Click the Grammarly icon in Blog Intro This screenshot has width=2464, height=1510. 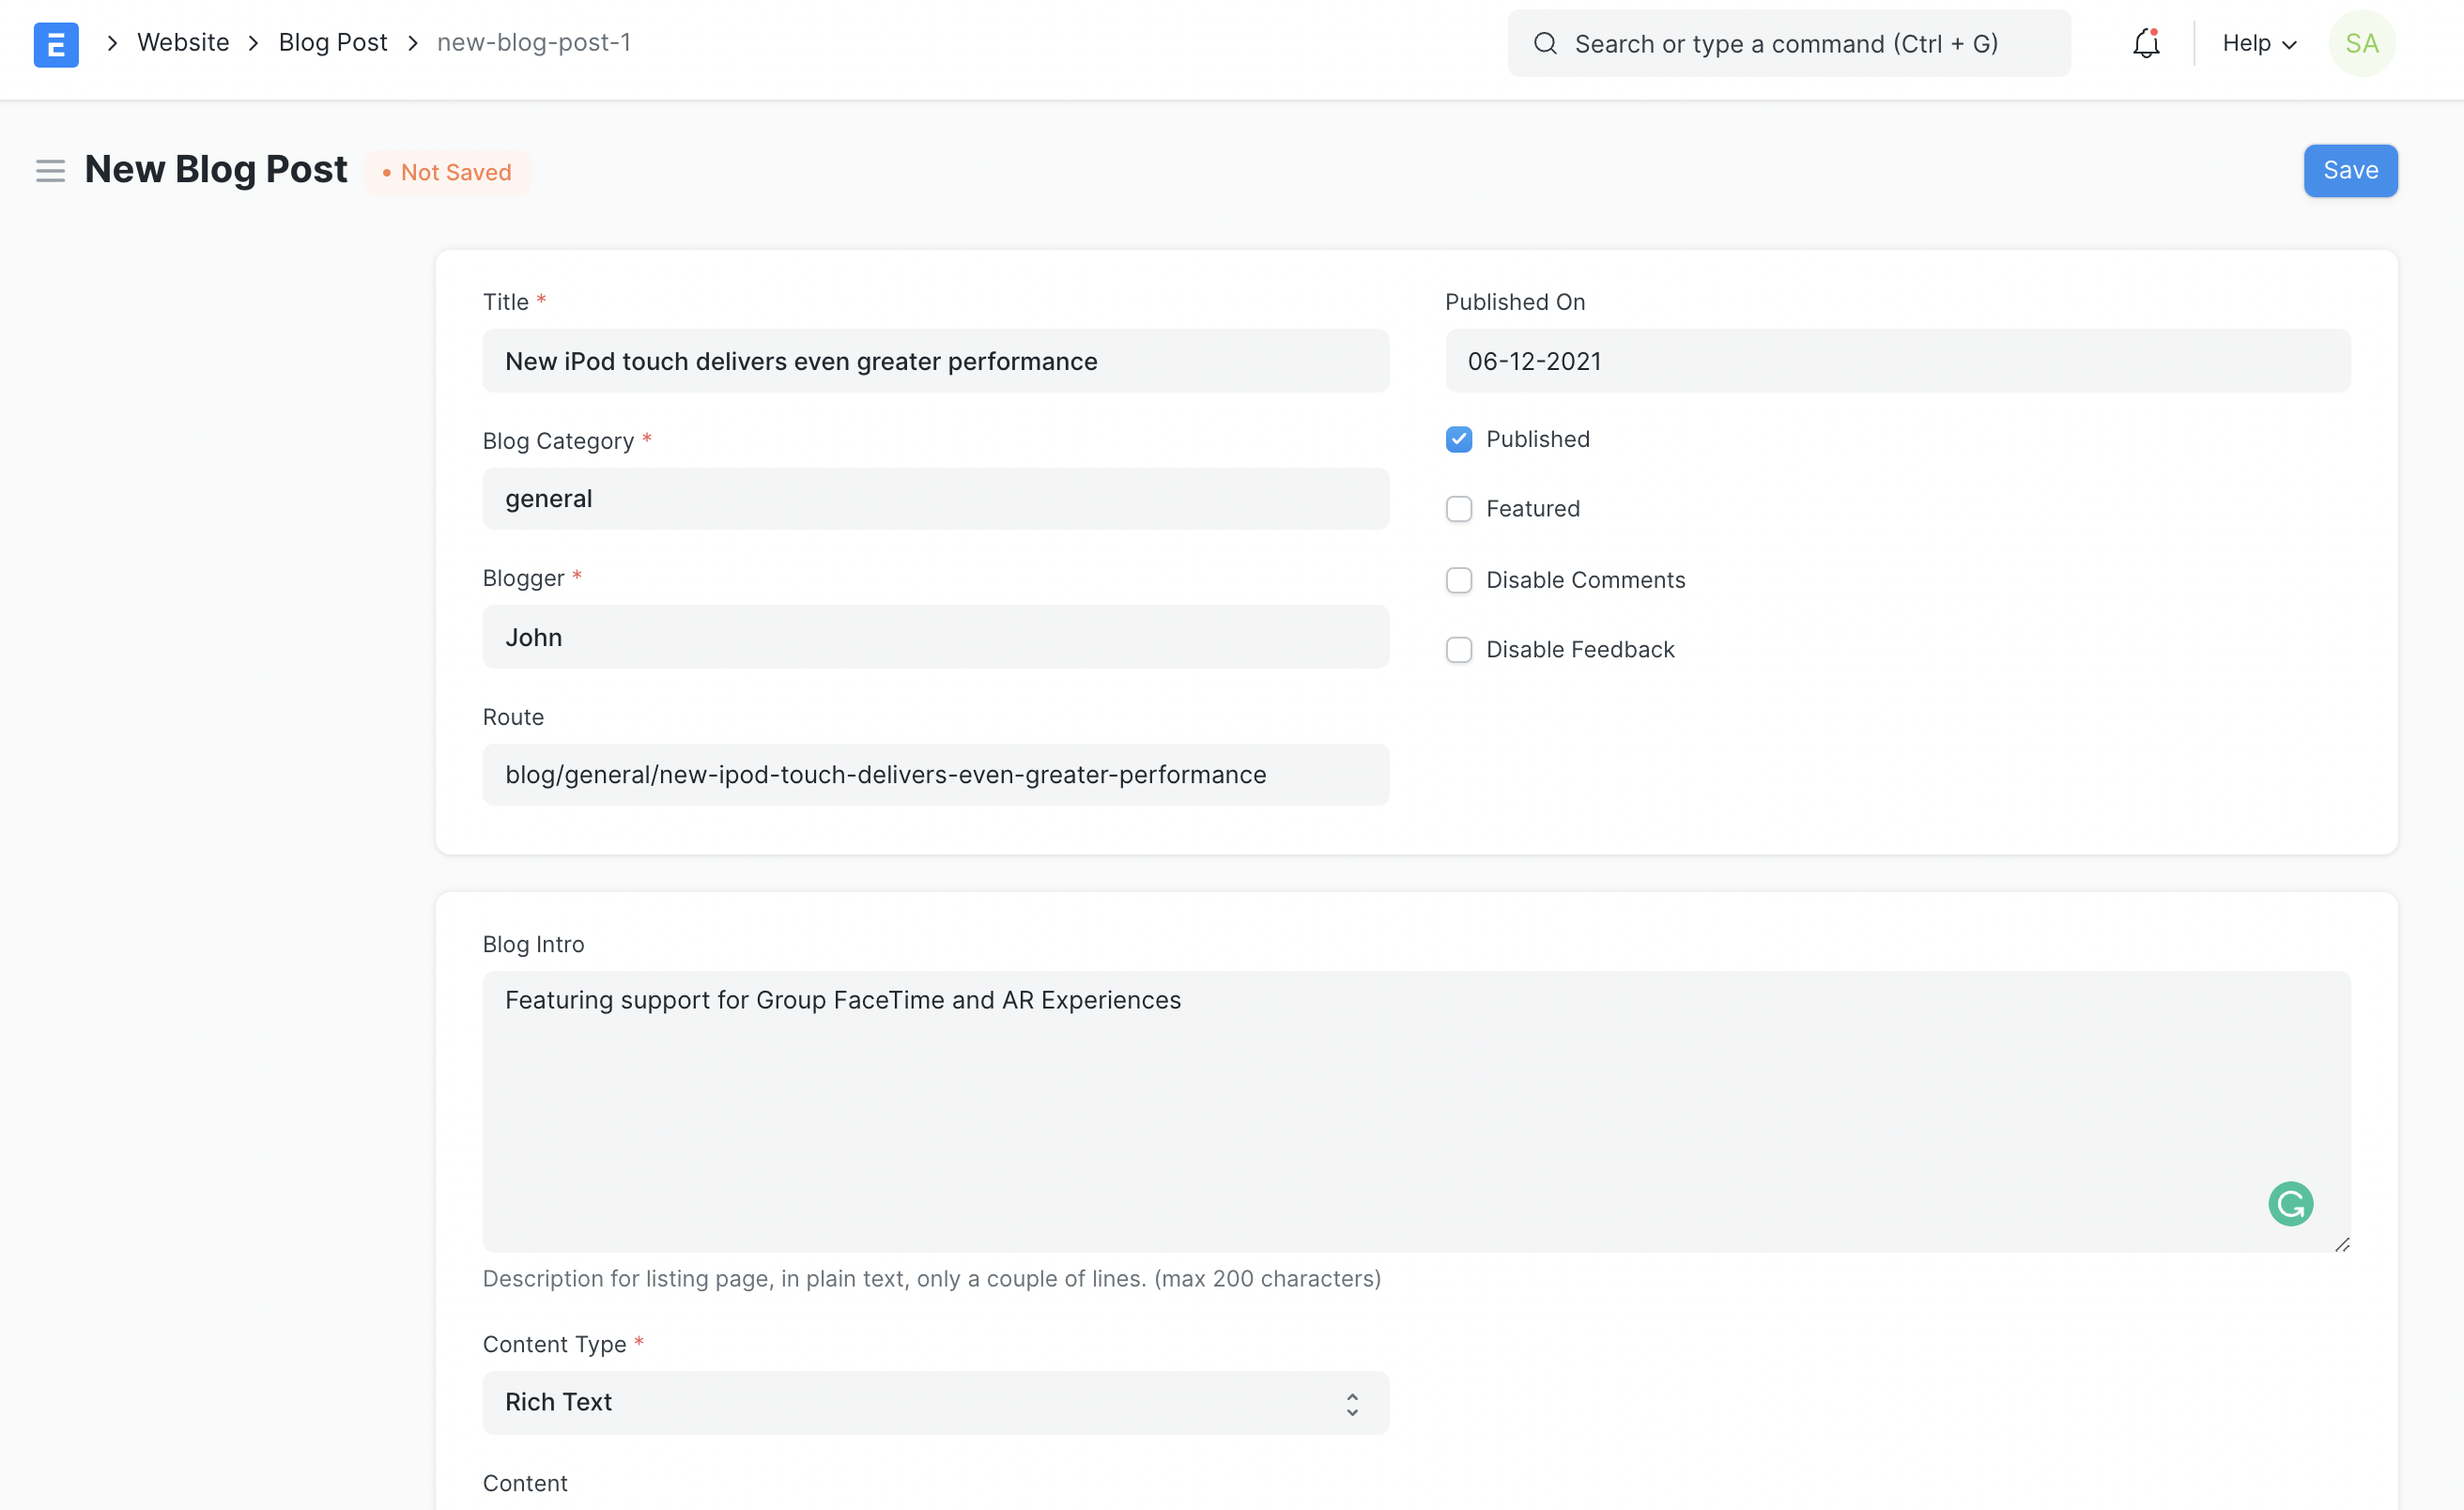(x=2289, y=1203)
